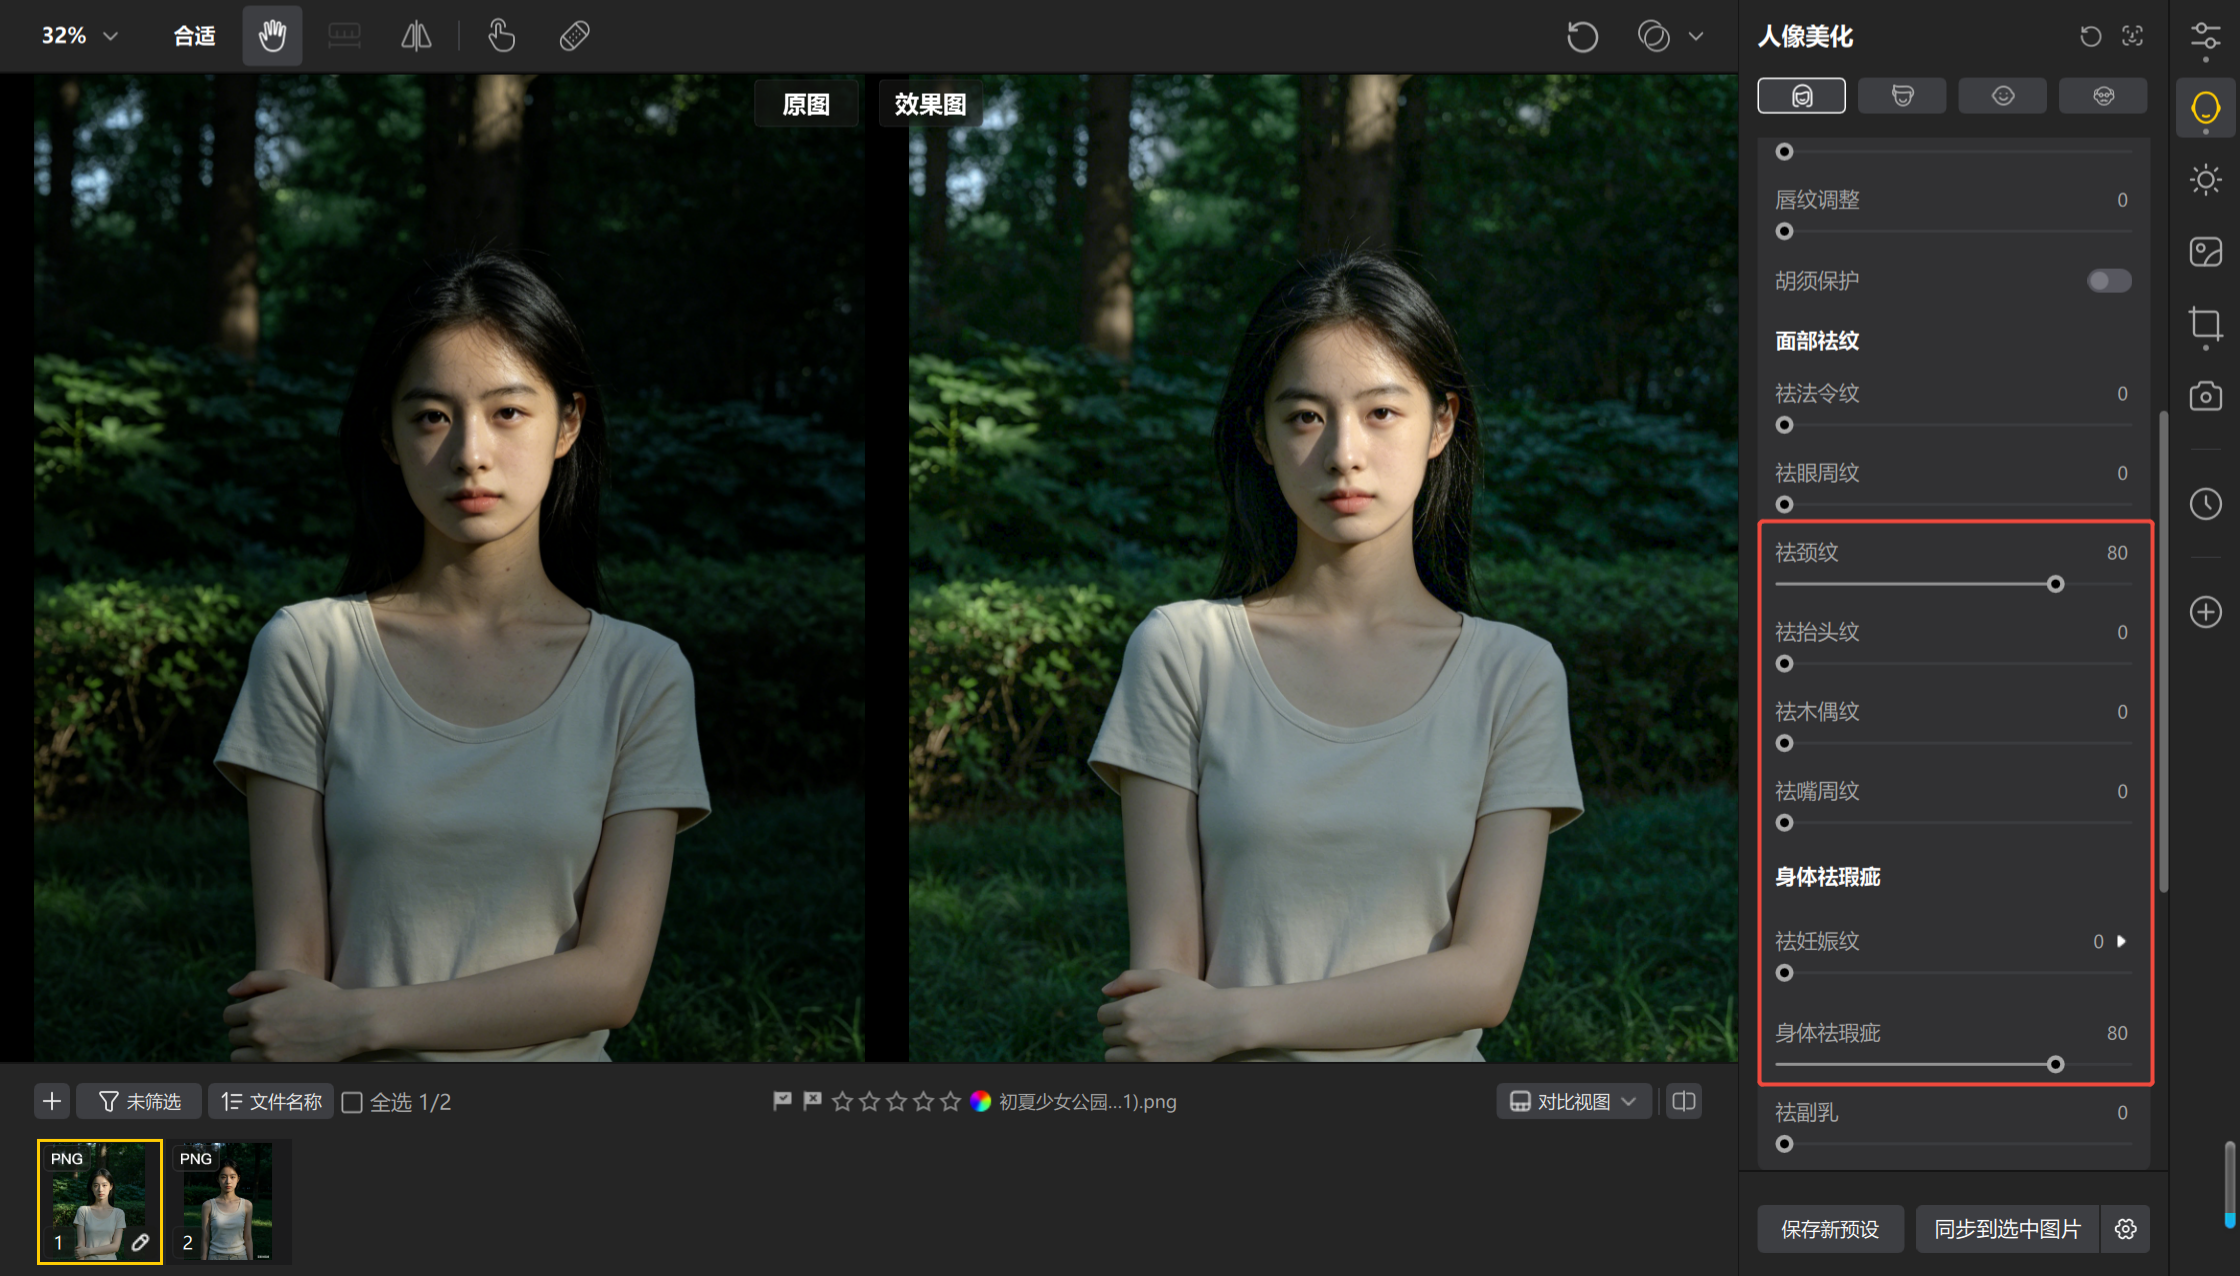Check the 全选 checkbox

click(352, 1102)
